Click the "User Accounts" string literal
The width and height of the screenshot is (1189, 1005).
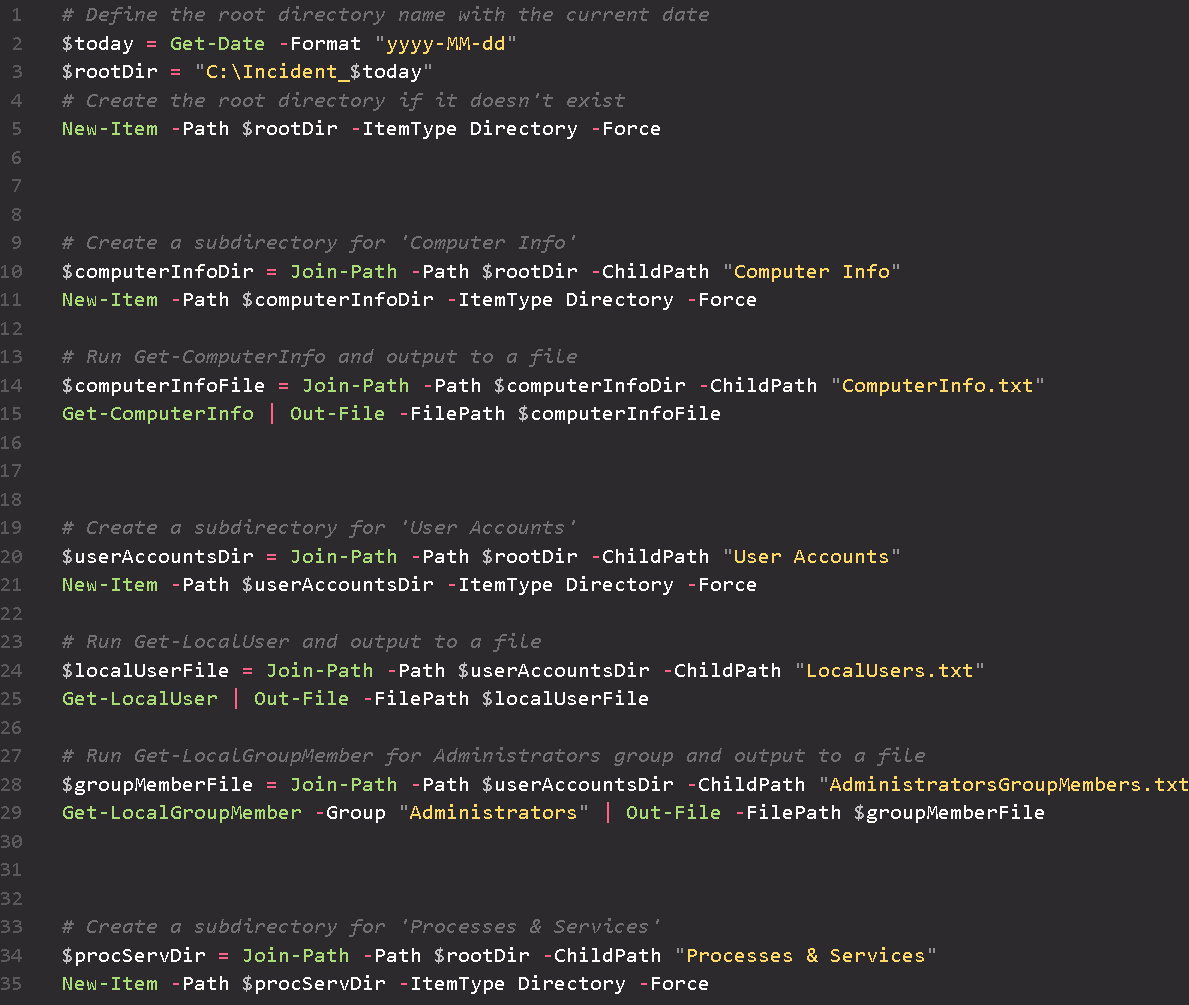[811, 557]
